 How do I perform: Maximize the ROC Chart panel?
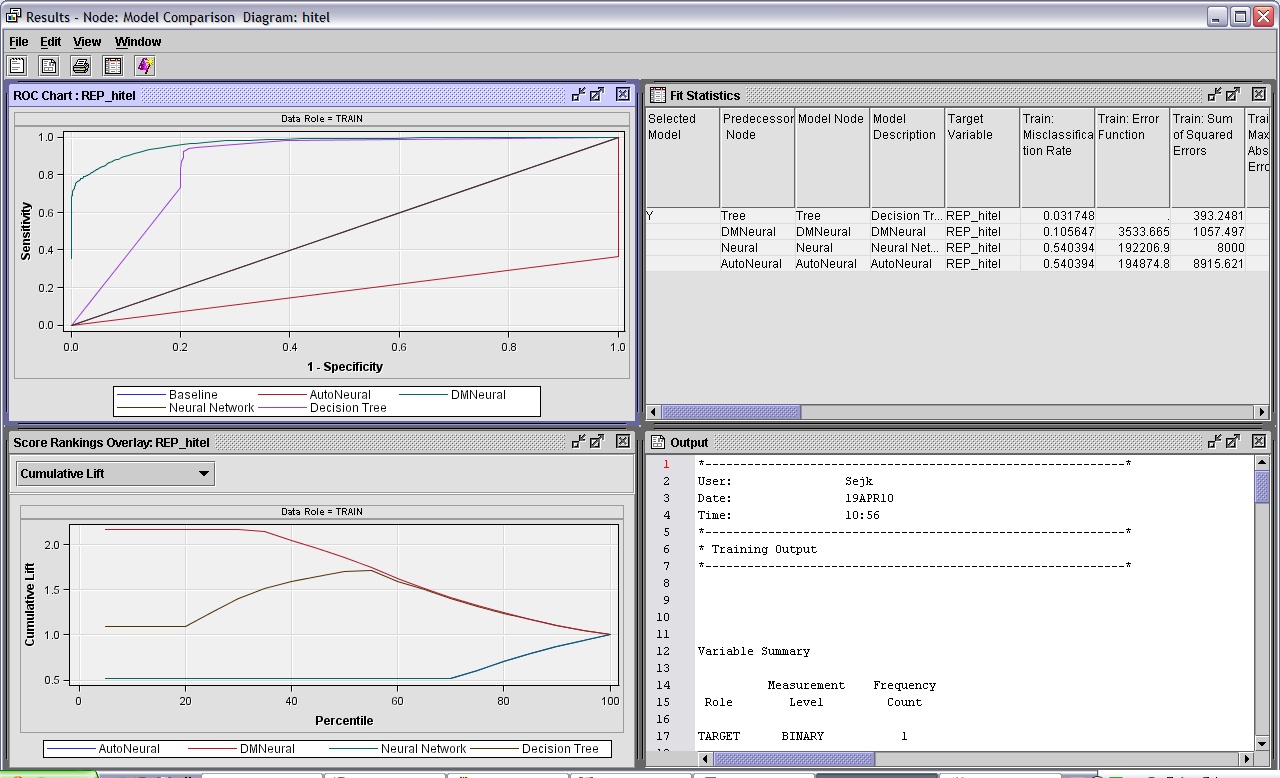click(597, 95)
